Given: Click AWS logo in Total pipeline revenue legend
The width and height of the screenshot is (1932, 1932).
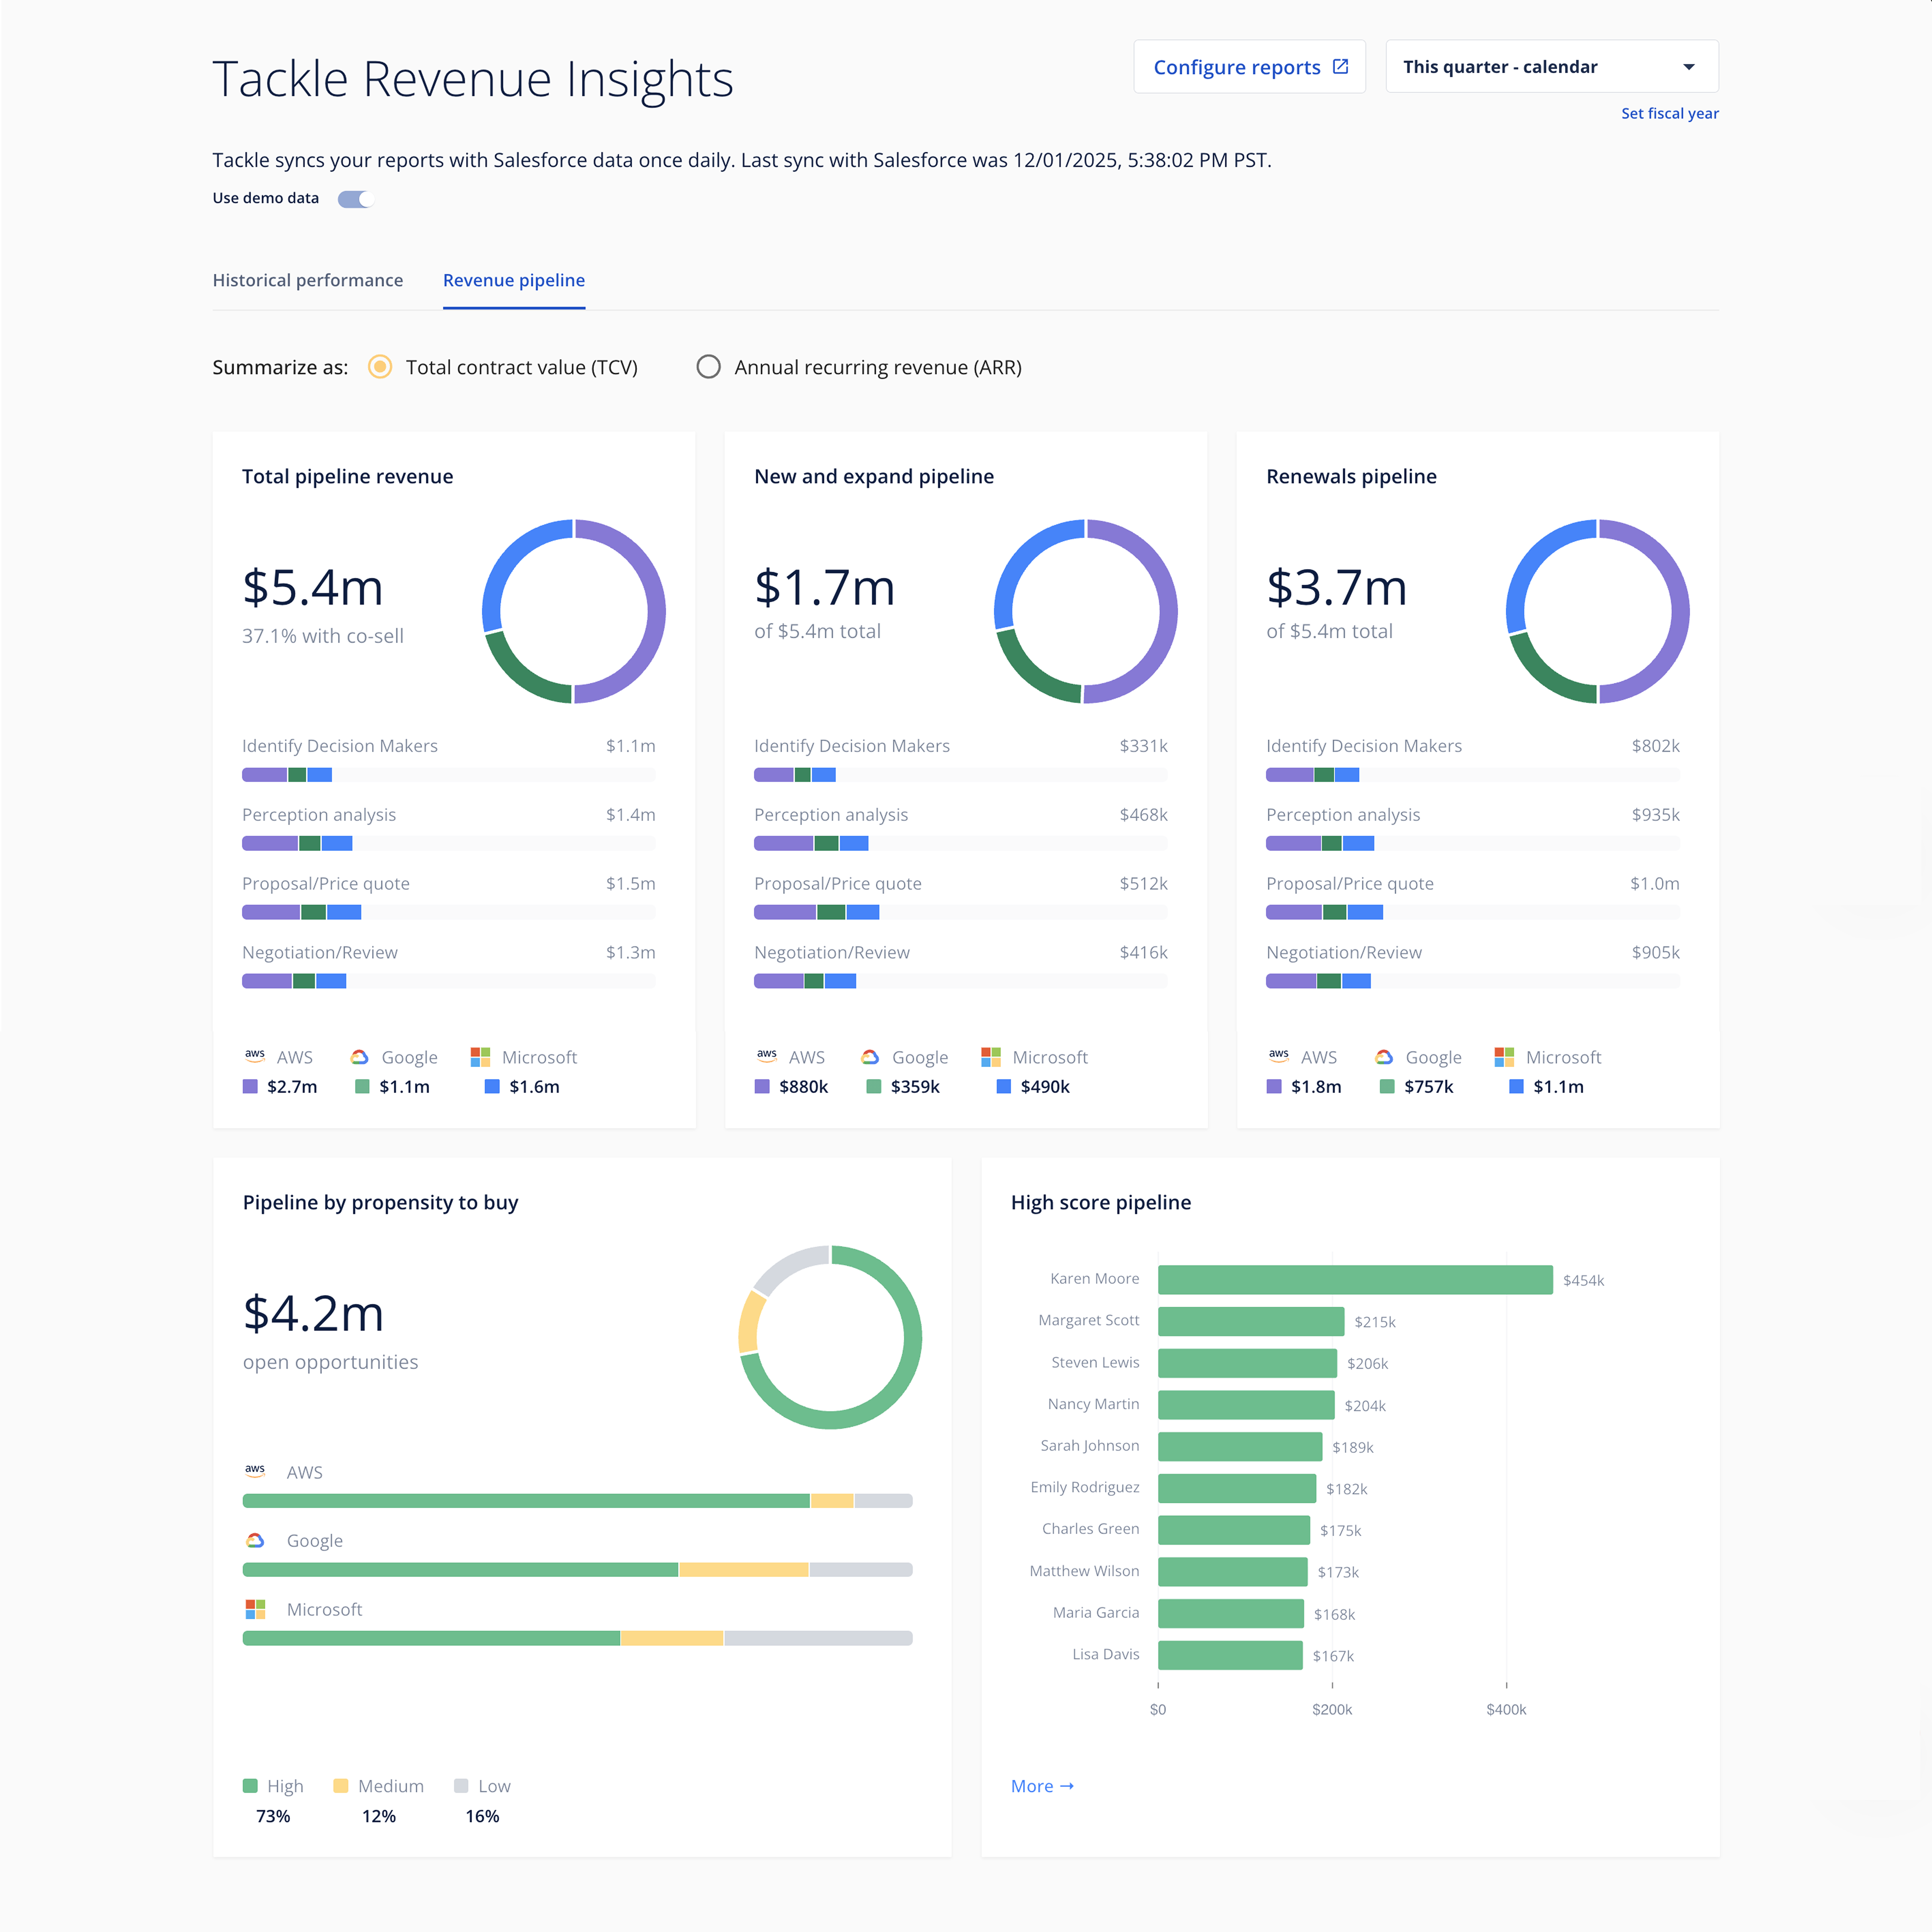Looking at the screenshot, I should pyautogui.click(x=255, y=1056).
